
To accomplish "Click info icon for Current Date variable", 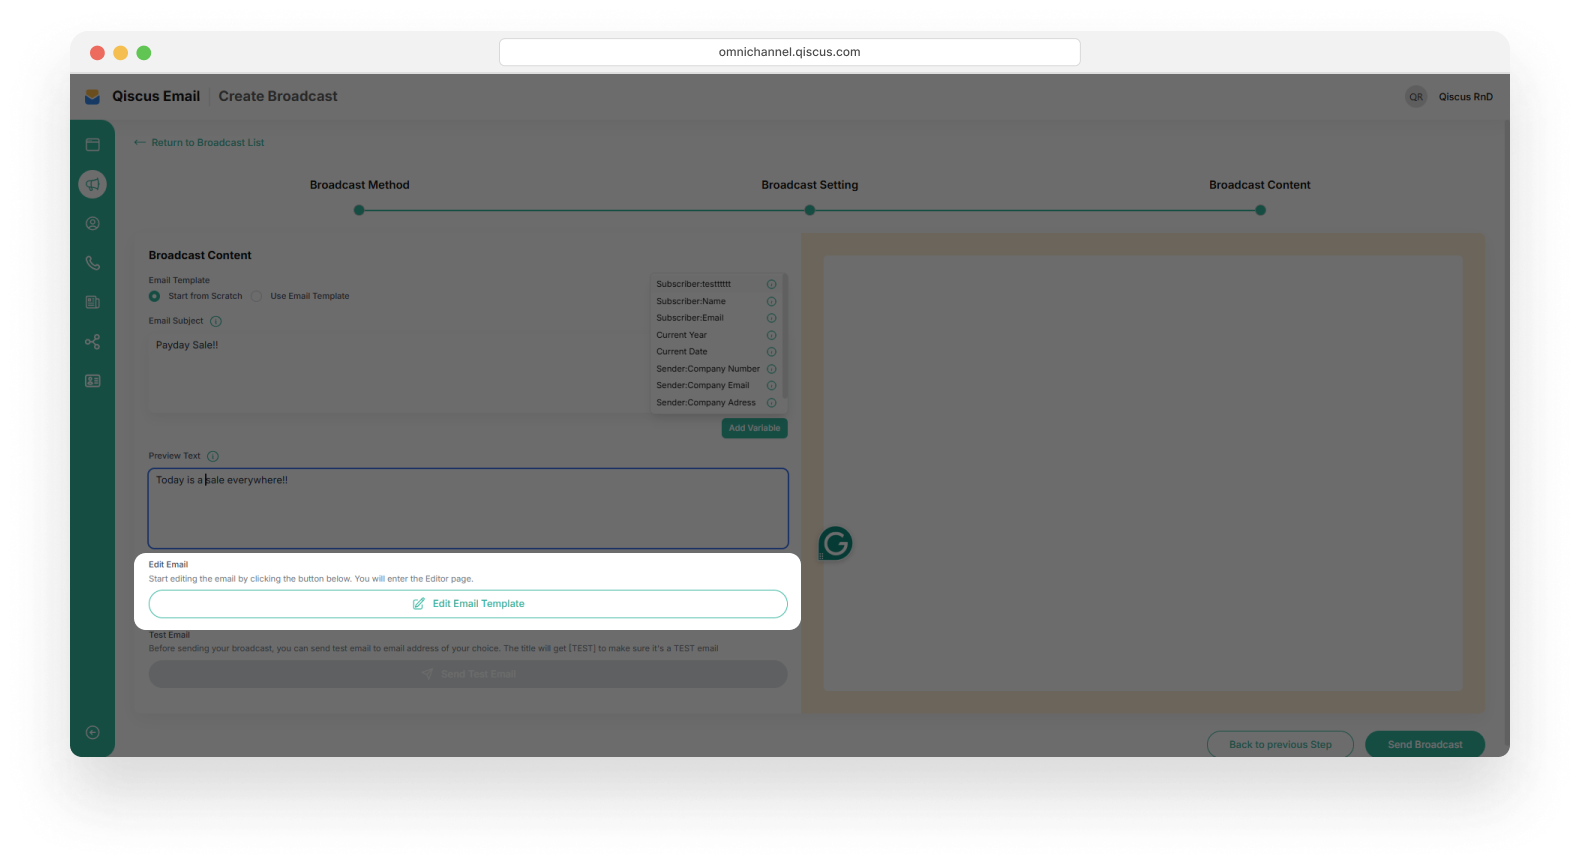I will (771, 352).
